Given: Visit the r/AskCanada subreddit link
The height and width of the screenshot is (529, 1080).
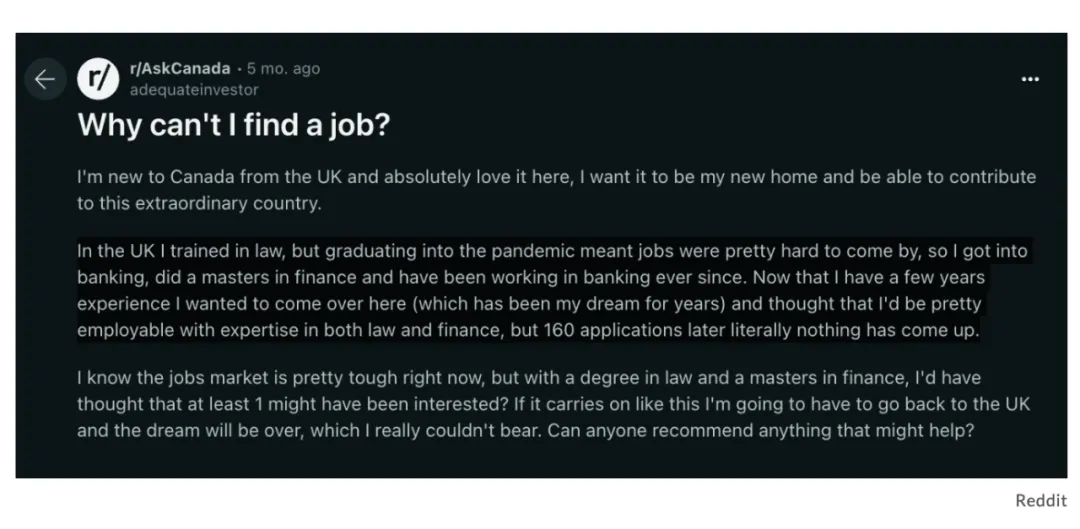Looking at the screenshot, I should point(180,68).
